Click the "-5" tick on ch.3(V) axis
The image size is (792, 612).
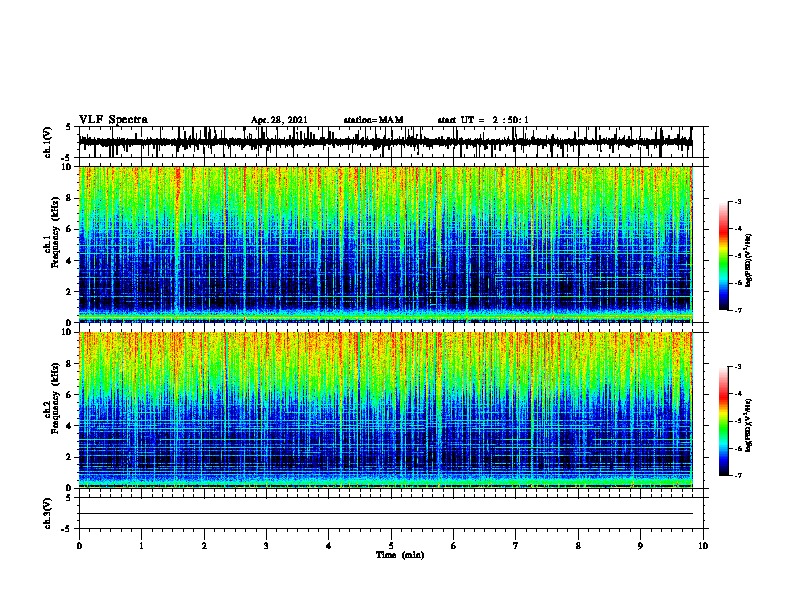click(x=67, y=529)
